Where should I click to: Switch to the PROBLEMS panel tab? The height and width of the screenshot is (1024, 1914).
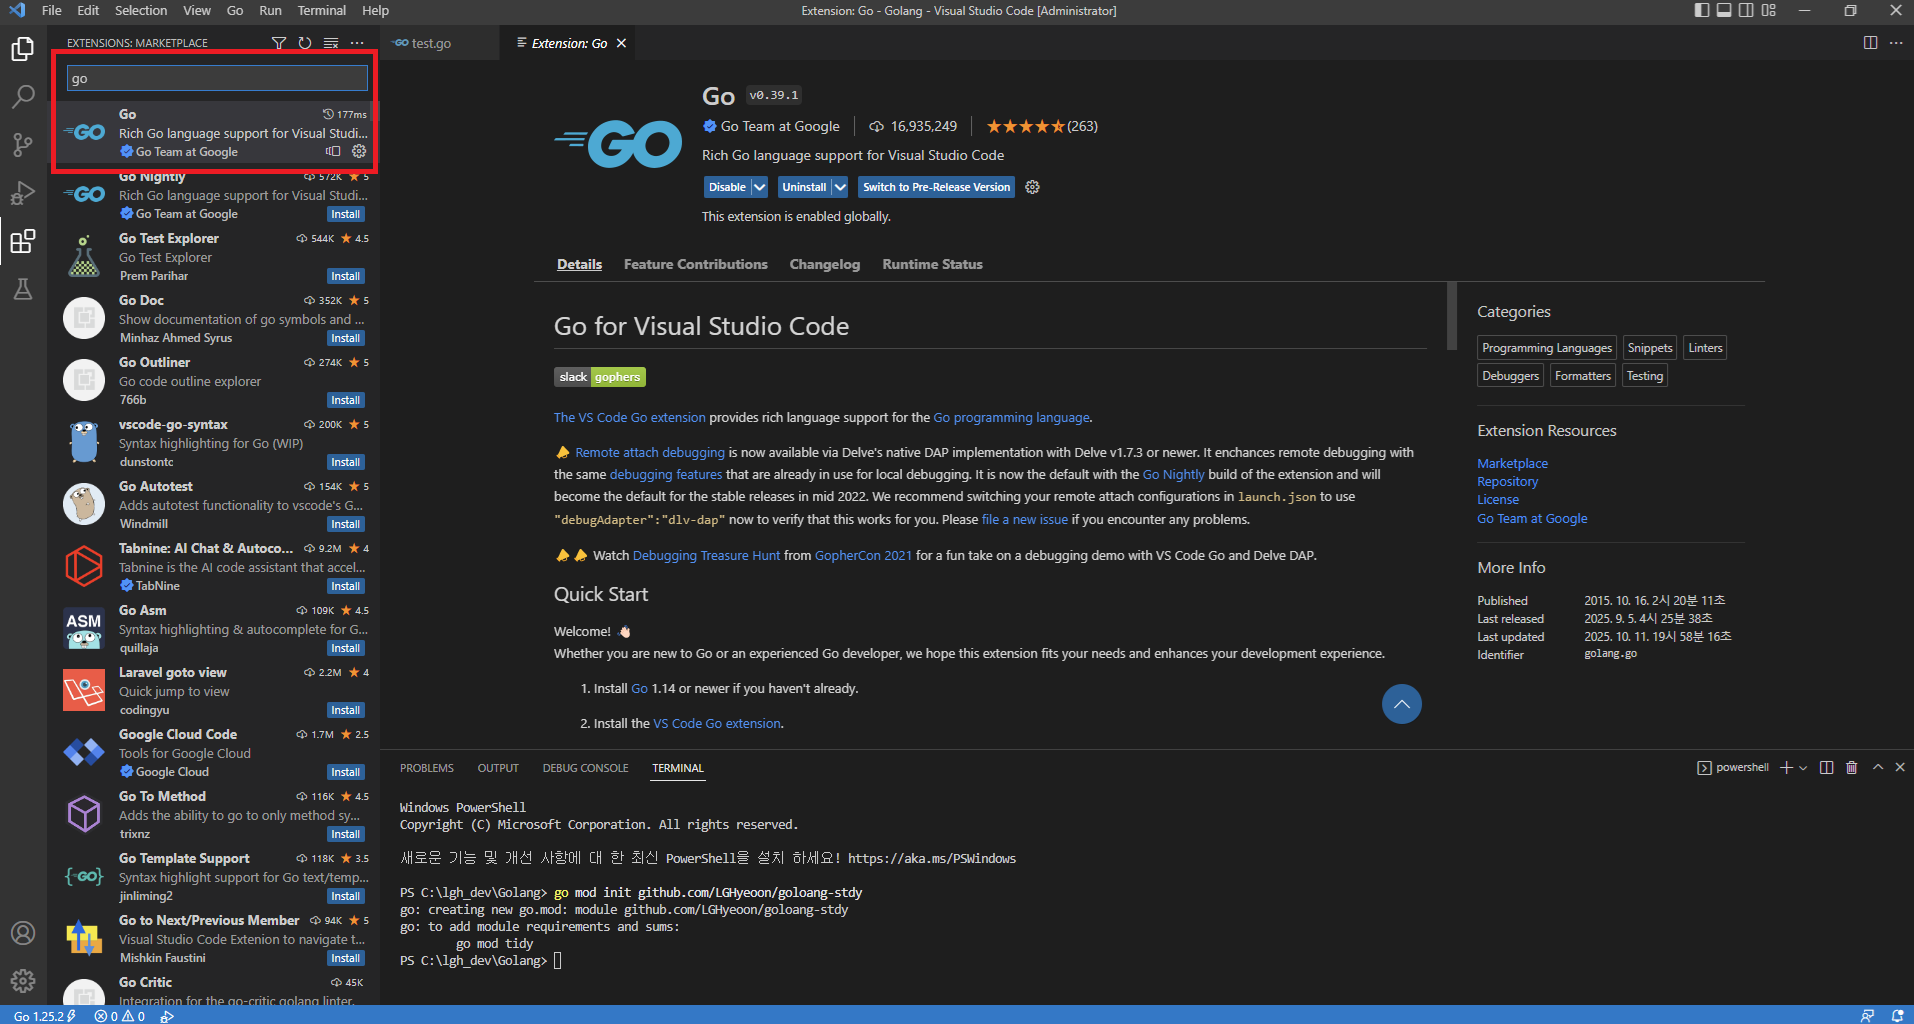click(x=427, y=768)
